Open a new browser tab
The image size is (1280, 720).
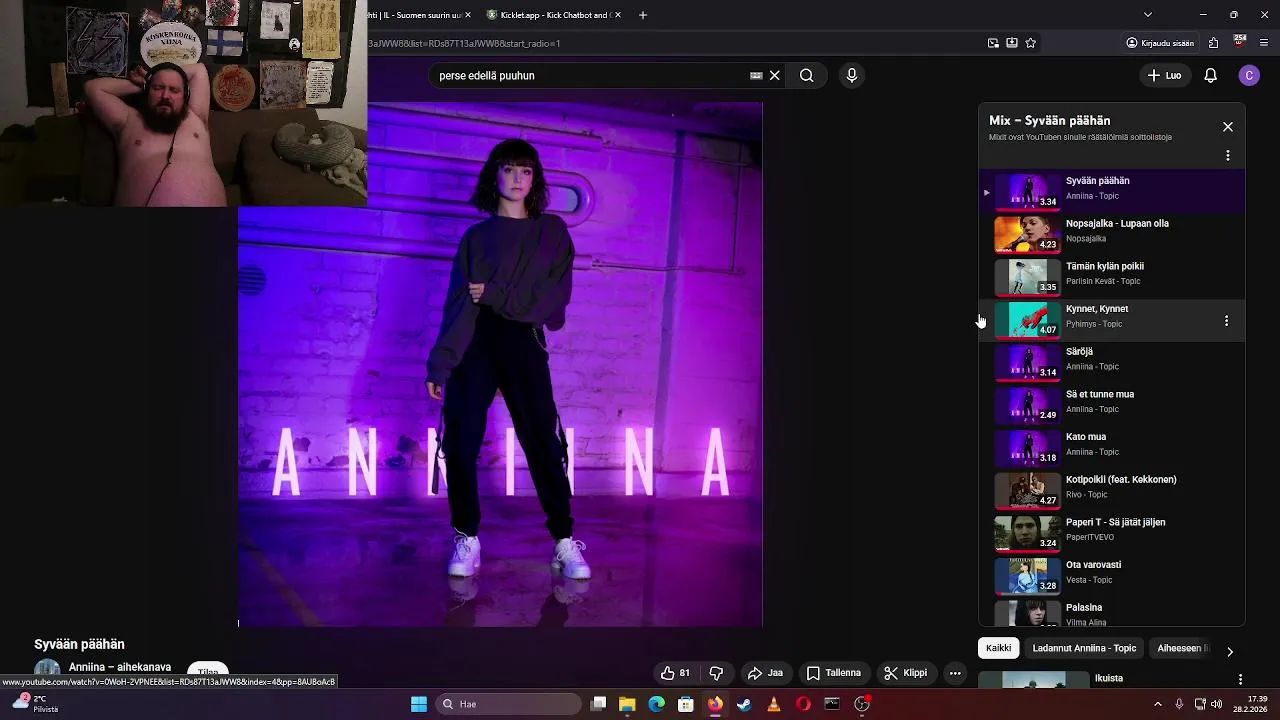pyautogui.click(x=643, y=15)
